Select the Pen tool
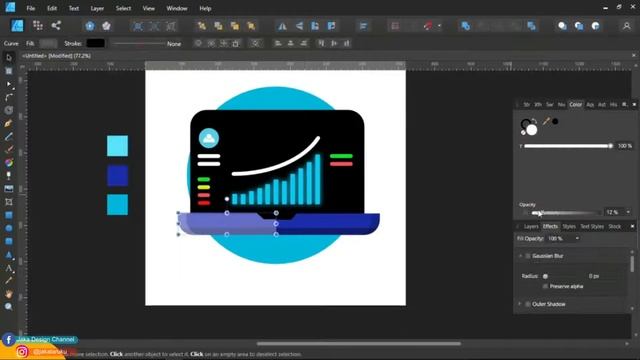 click(x=9, y=123)
